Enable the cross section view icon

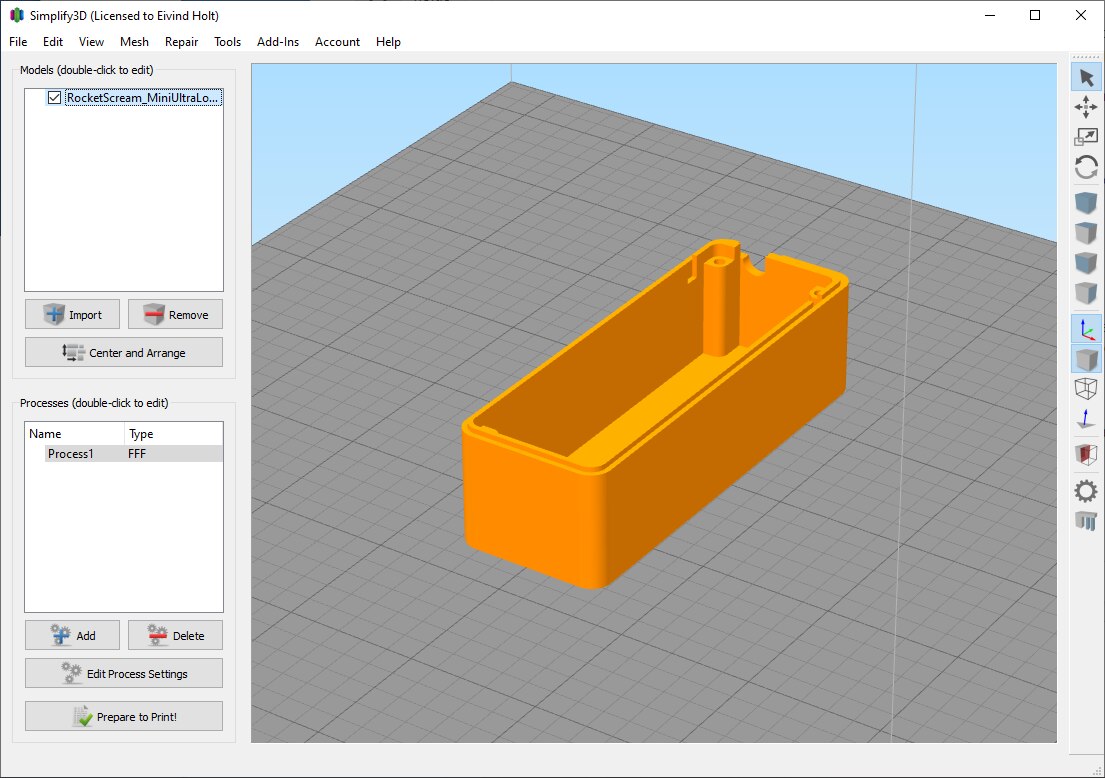1086,454
